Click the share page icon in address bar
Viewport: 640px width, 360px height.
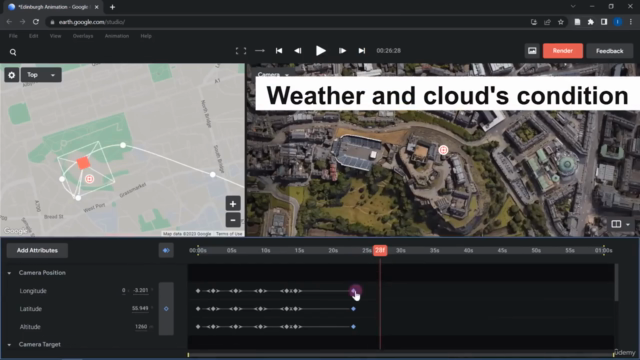pyautogui.click(x=547, y=22)
